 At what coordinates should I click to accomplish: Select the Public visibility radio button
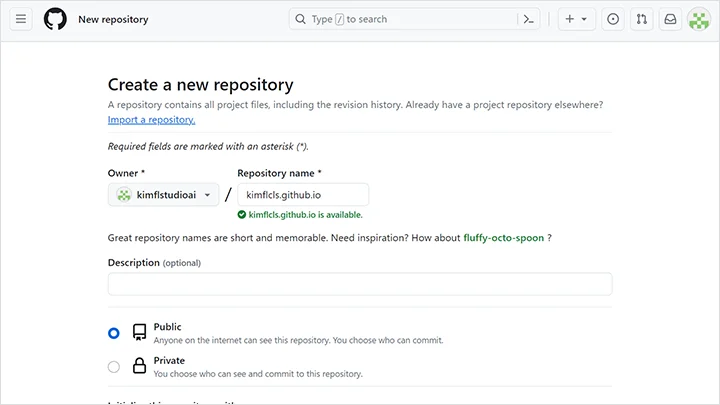point(114,333)
